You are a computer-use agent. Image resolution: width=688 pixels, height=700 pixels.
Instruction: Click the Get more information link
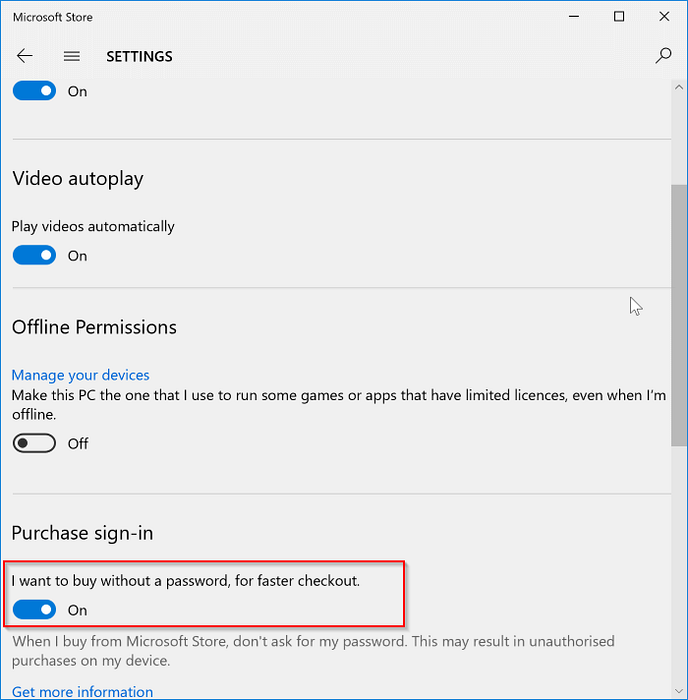point(83,692)
